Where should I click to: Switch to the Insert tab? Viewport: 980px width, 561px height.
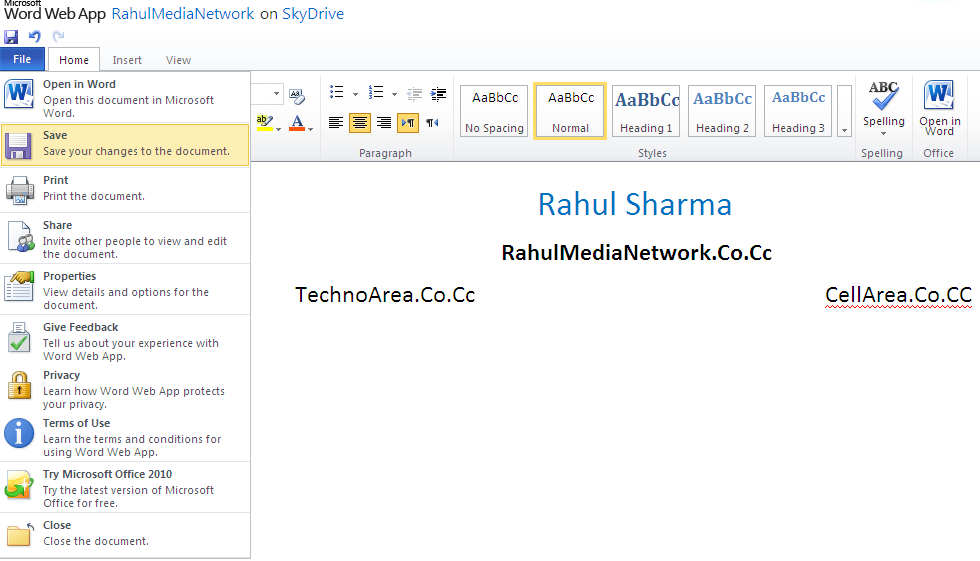tap(127, 60)
